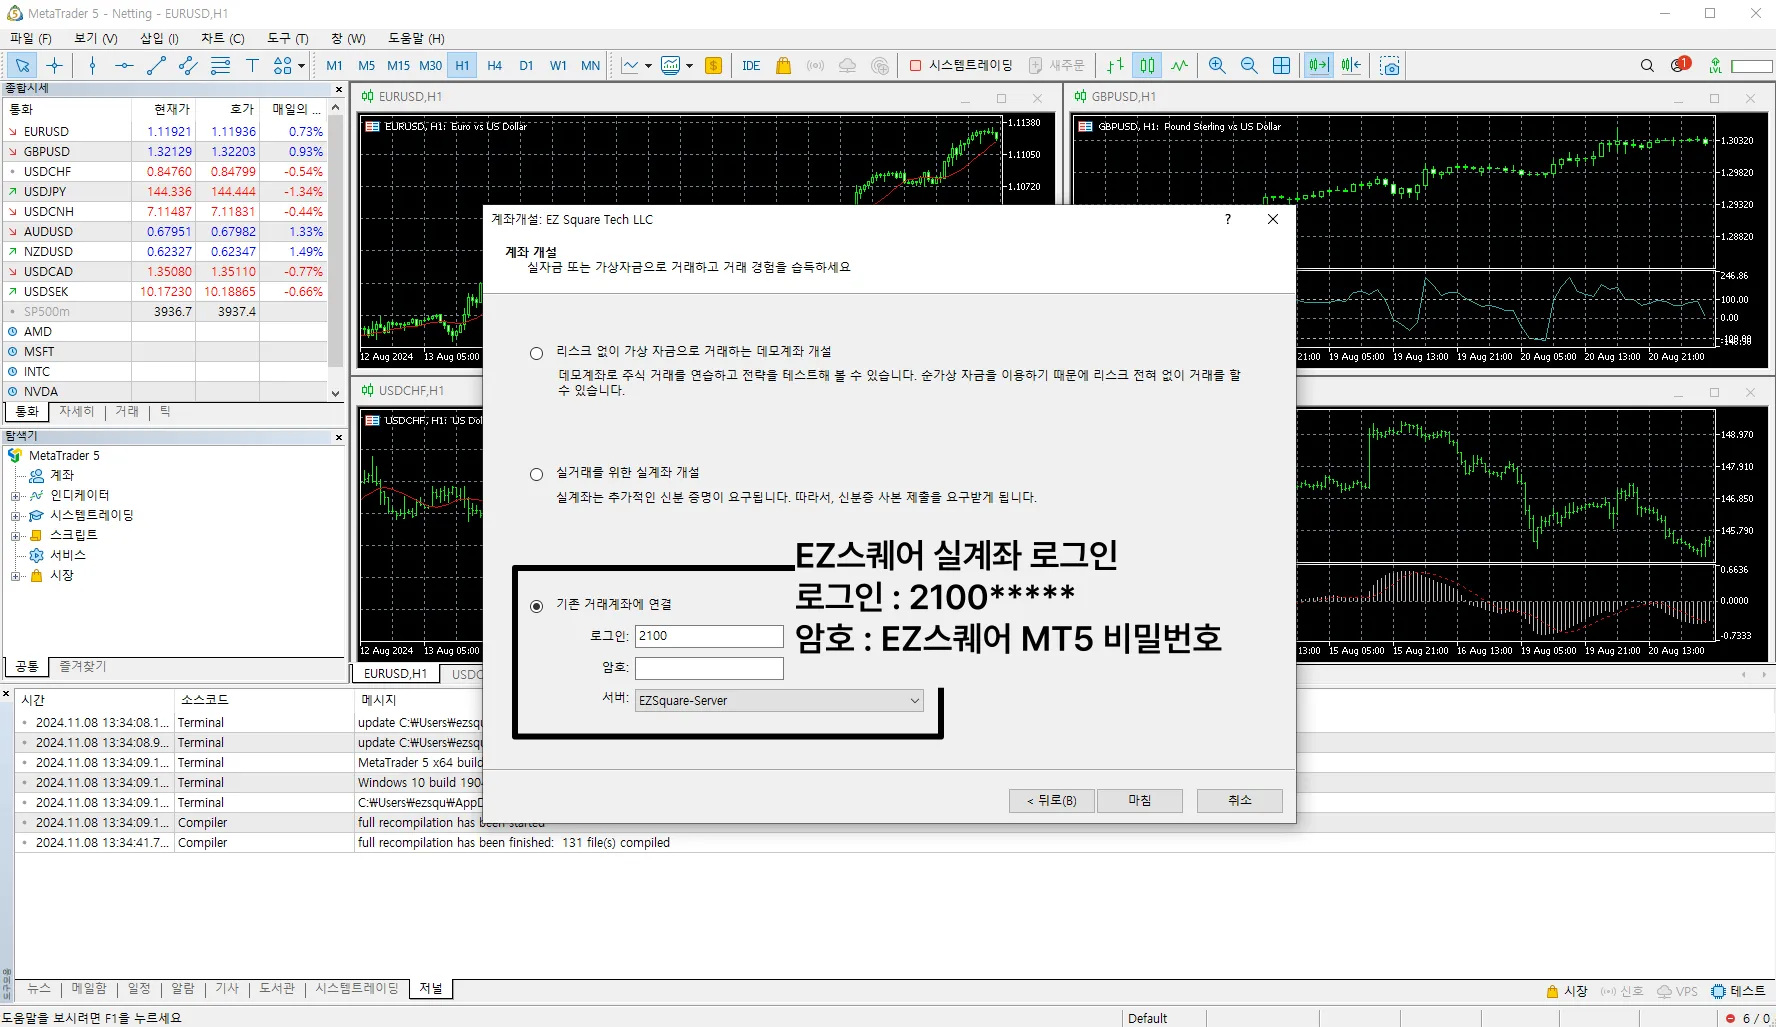This screenshot has width=1776, height=1027.
Task: Open the 즐겨찾기 tab in Navigator
Action: coord(83,666)
